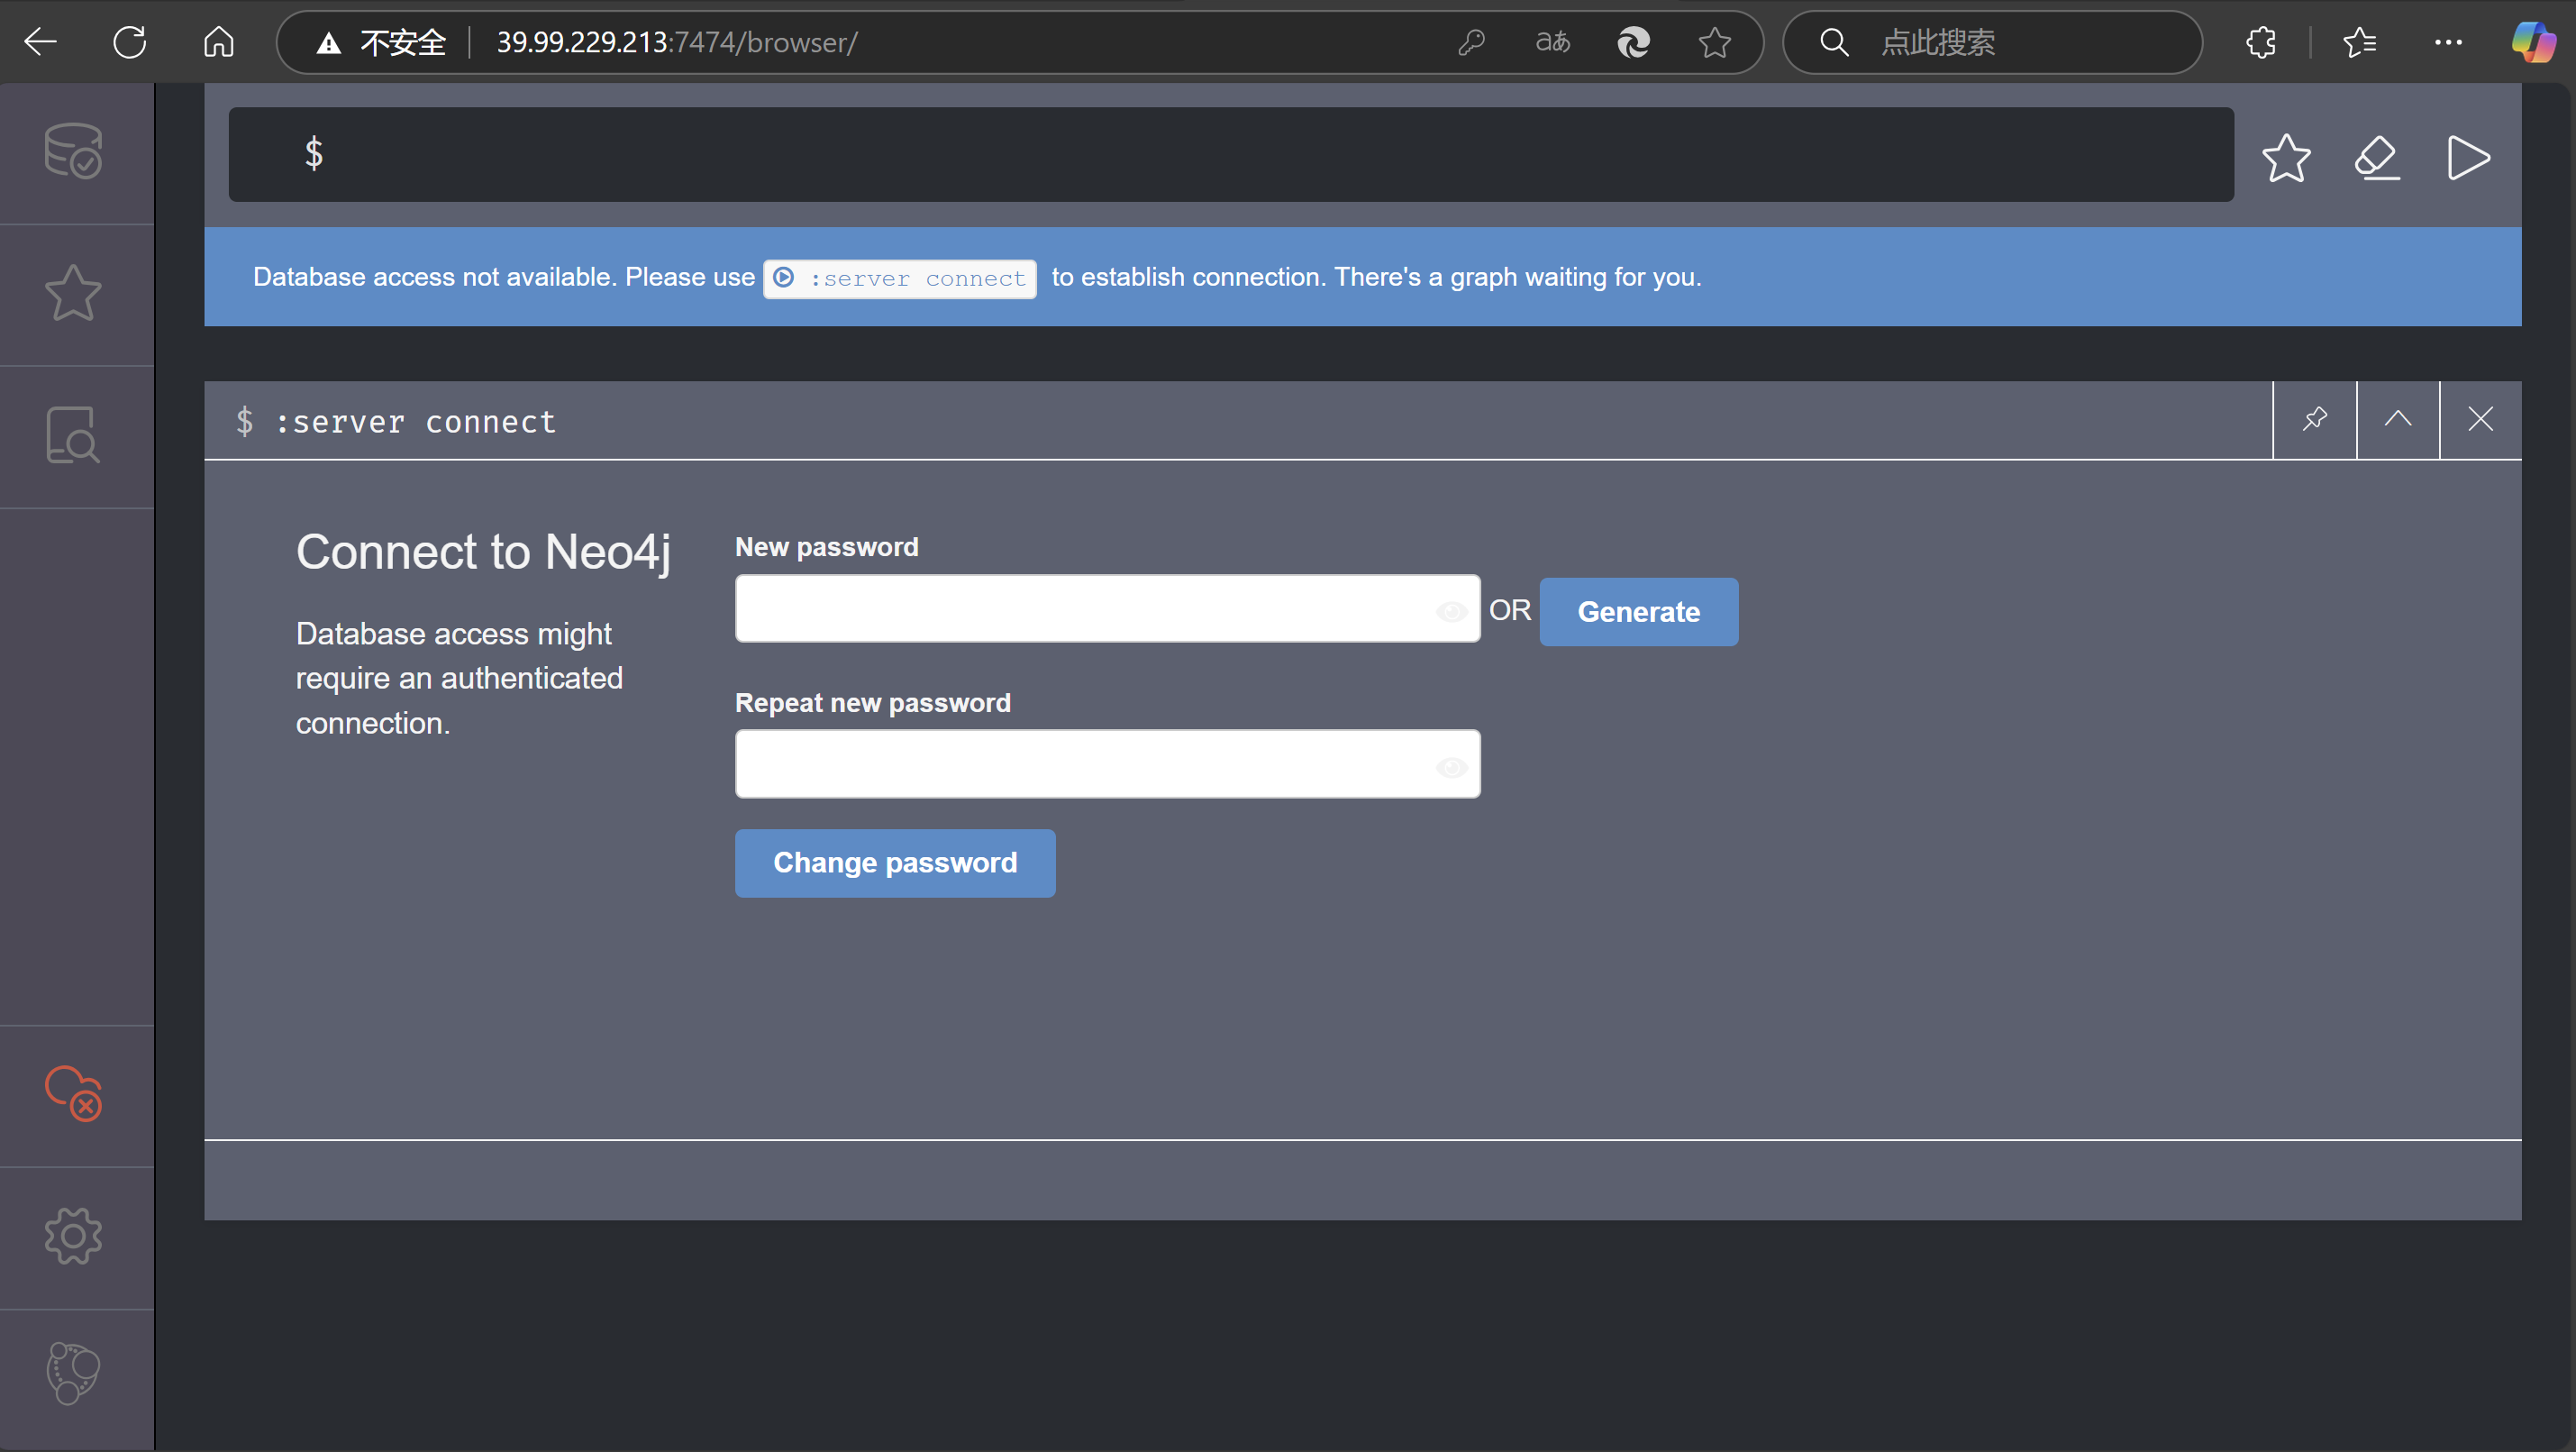
Task: Open browser extensions puzzle icon
Action: tap(2261, 42)
